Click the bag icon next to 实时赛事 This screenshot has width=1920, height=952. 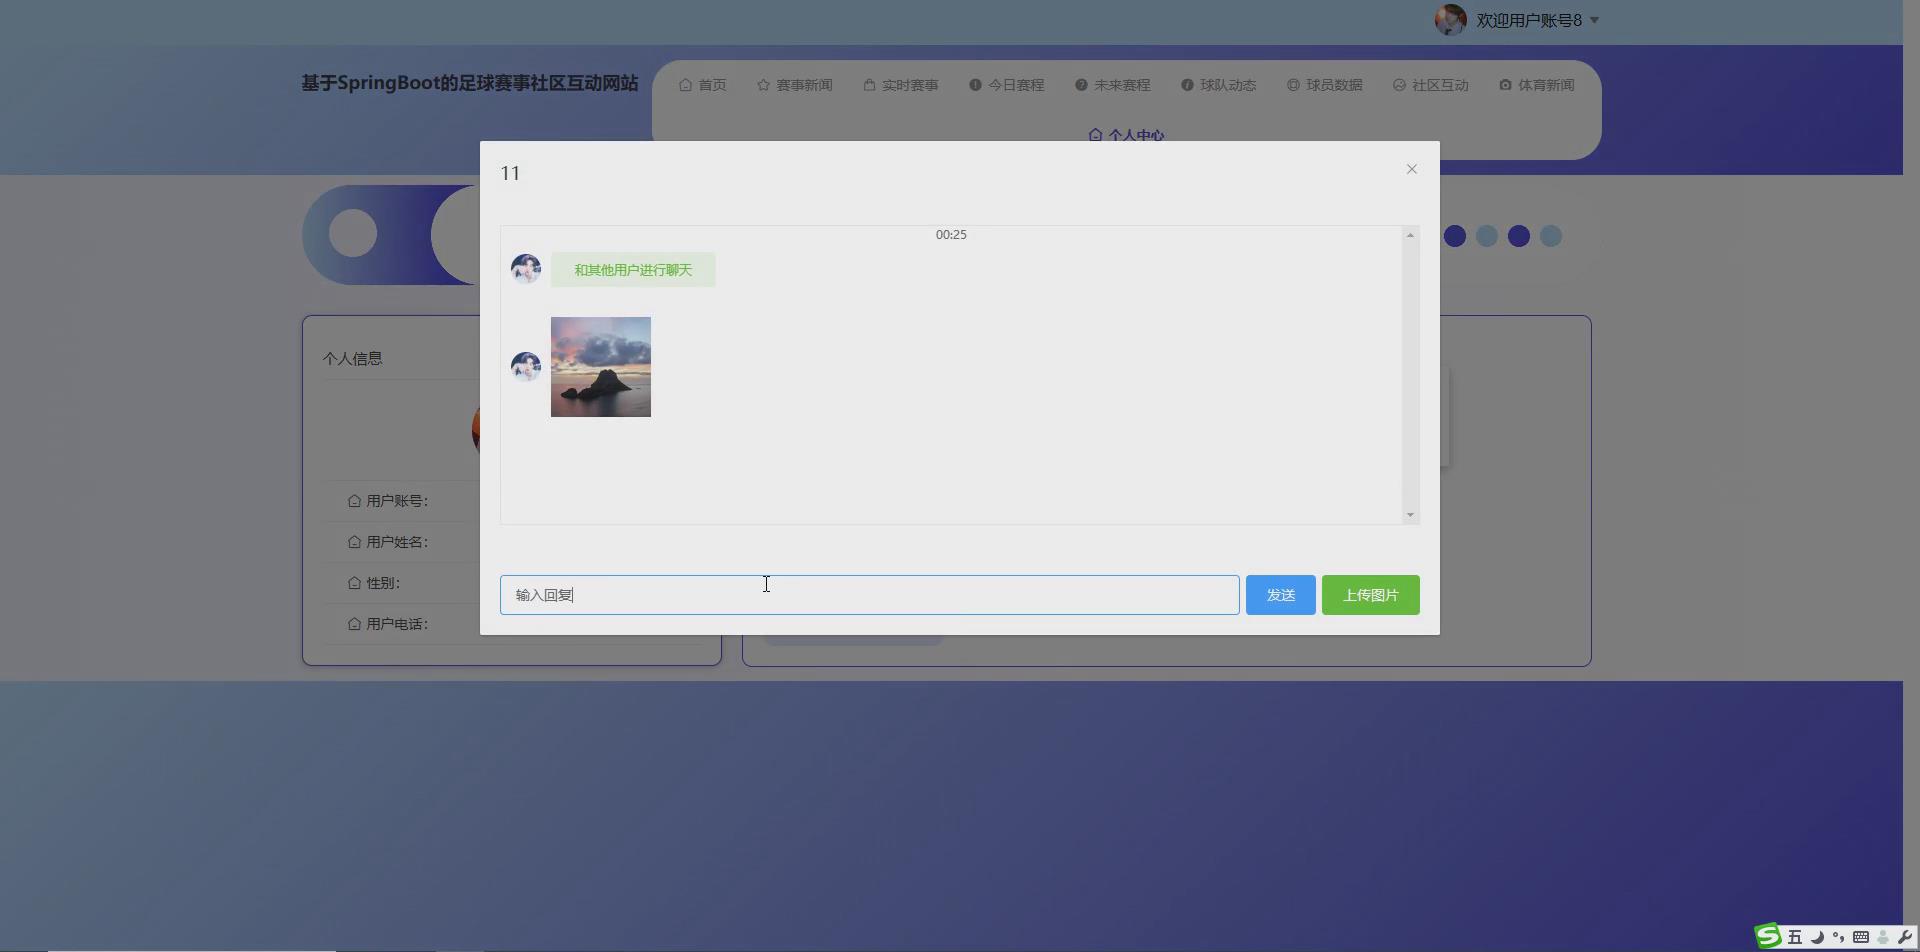point(869,85)
